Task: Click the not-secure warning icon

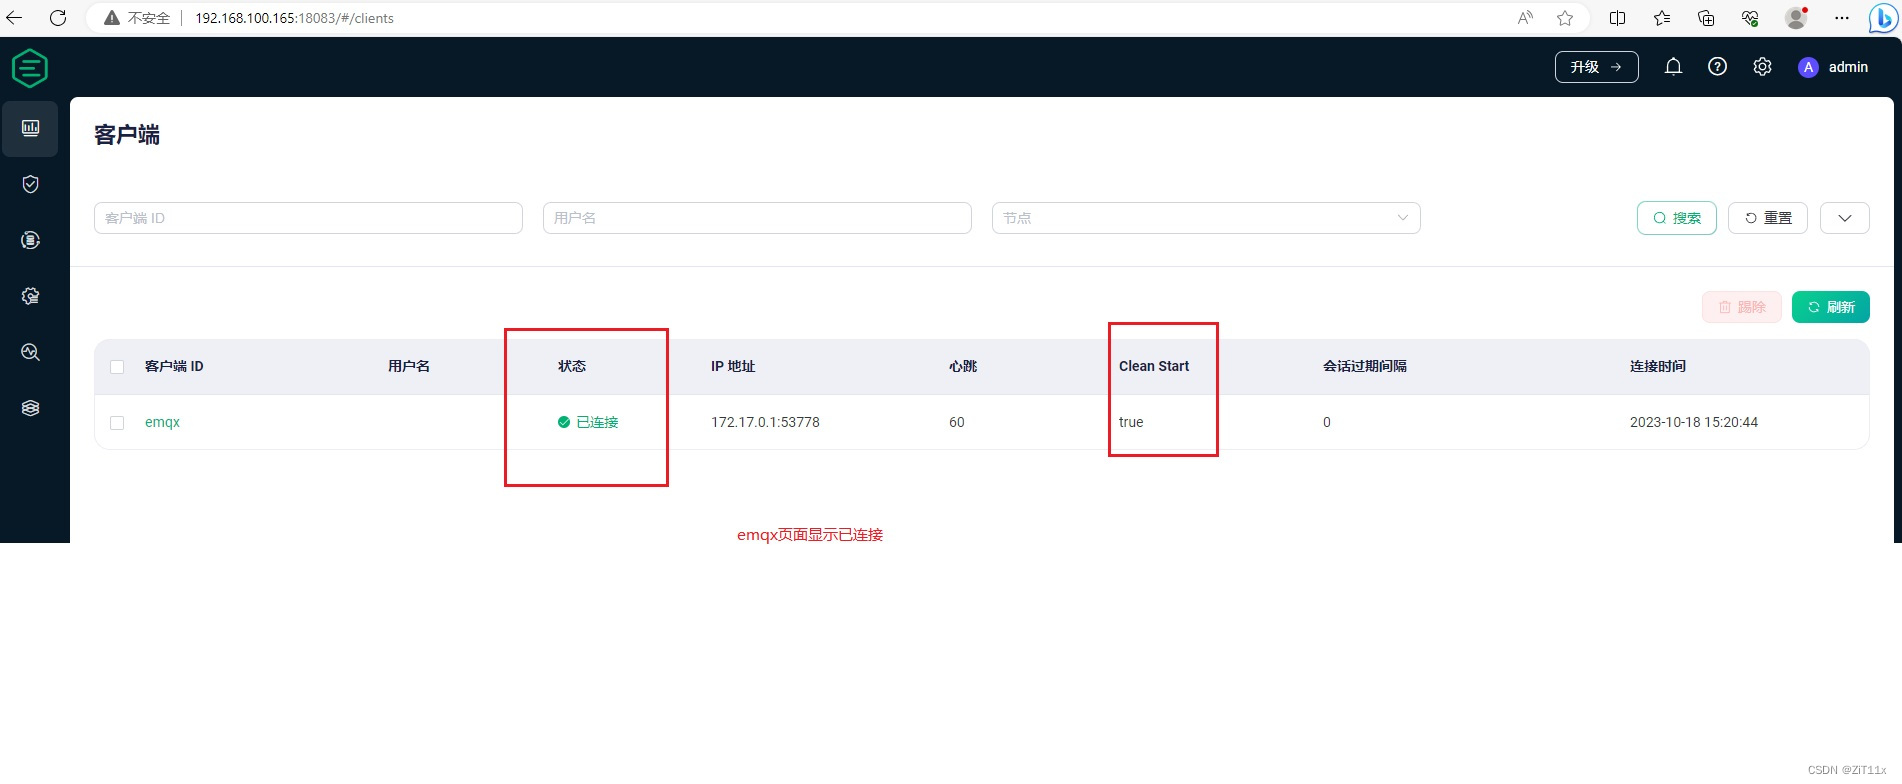Action: coord(112,18)
